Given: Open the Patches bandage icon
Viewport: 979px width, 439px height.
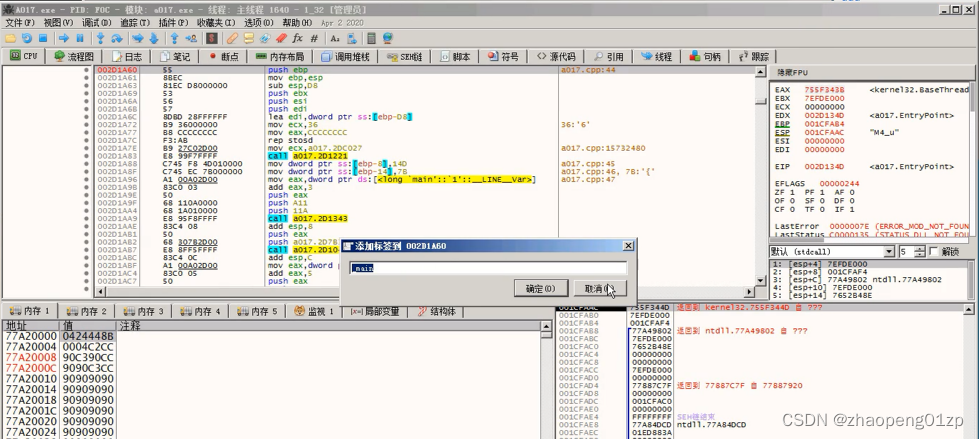Looking at the screenshot, I should [x=232, y=39].
